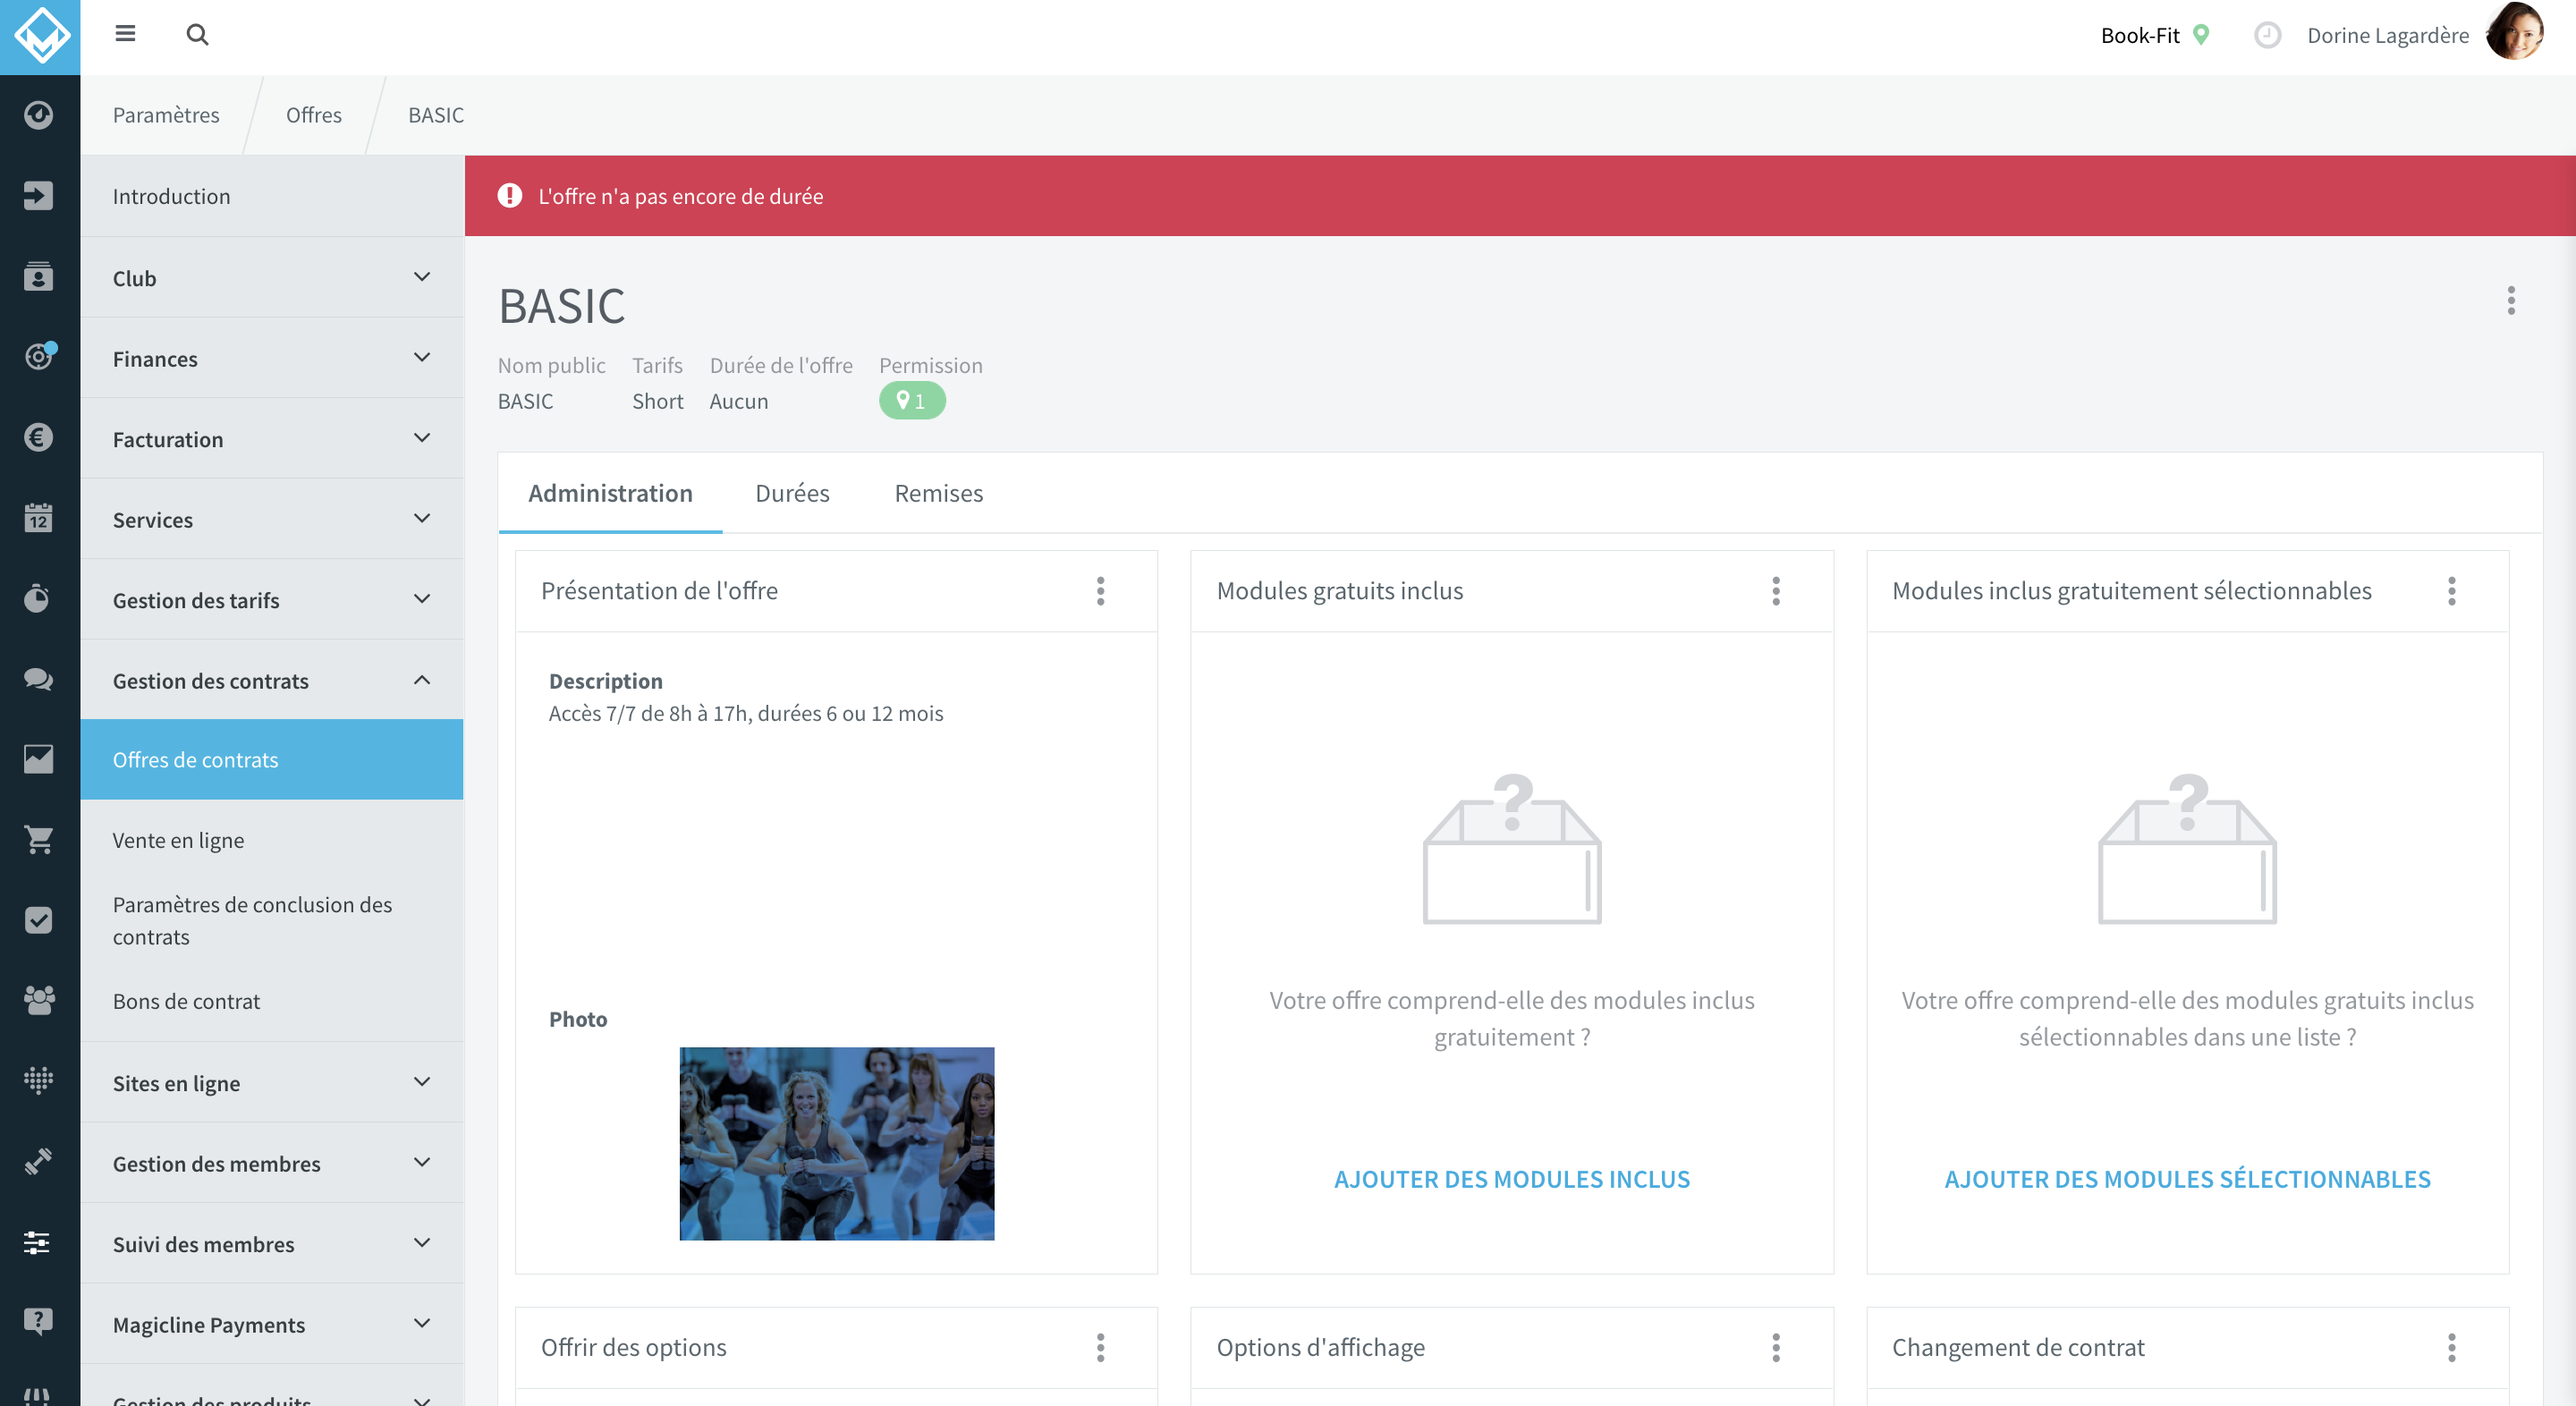The image size is (2576, 1406).
Task: Open Offrir des options three-dot menu
Action: (1100, 1348)
